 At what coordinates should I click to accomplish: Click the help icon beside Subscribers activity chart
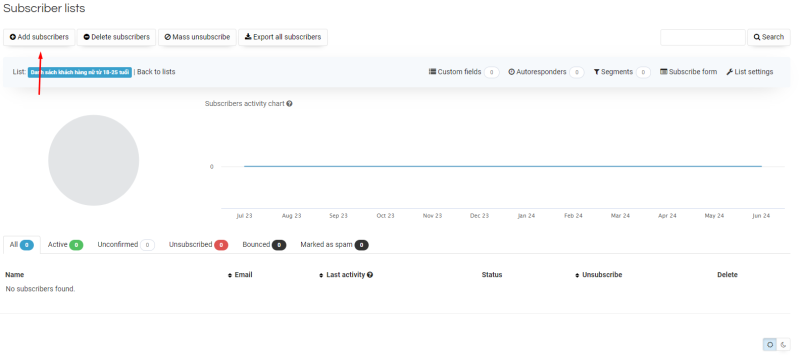(x=289, y=104)
